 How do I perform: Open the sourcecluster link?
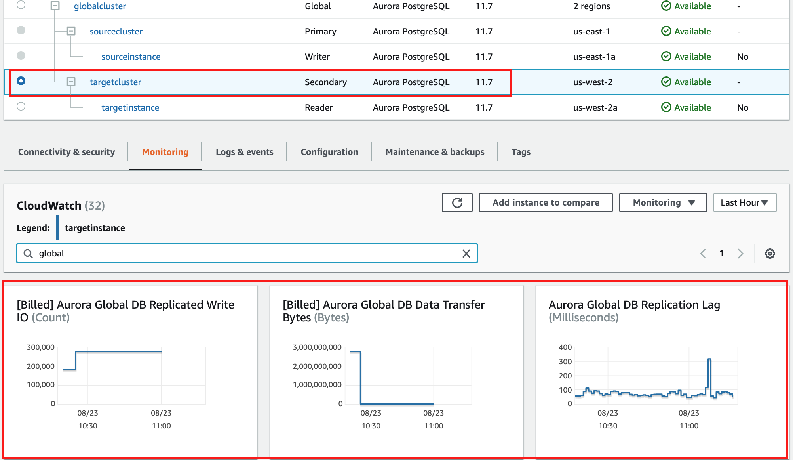click(x=116, y=31)
